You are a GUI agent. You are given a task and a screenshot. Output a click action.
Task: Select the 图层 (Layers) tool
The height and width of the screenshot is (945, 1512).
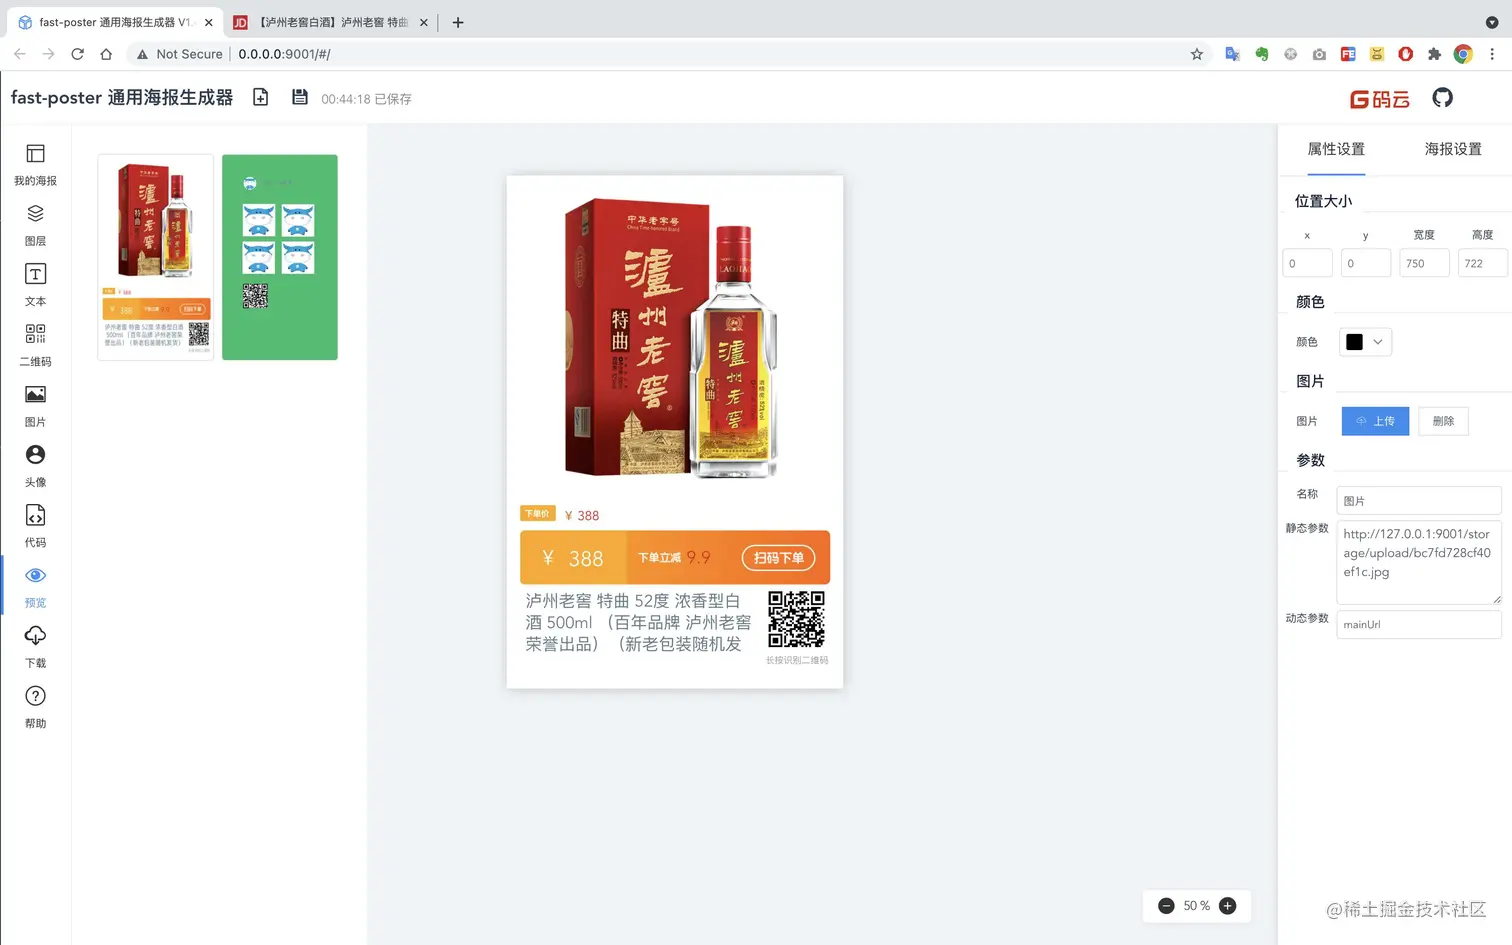(x=35, y=225)
